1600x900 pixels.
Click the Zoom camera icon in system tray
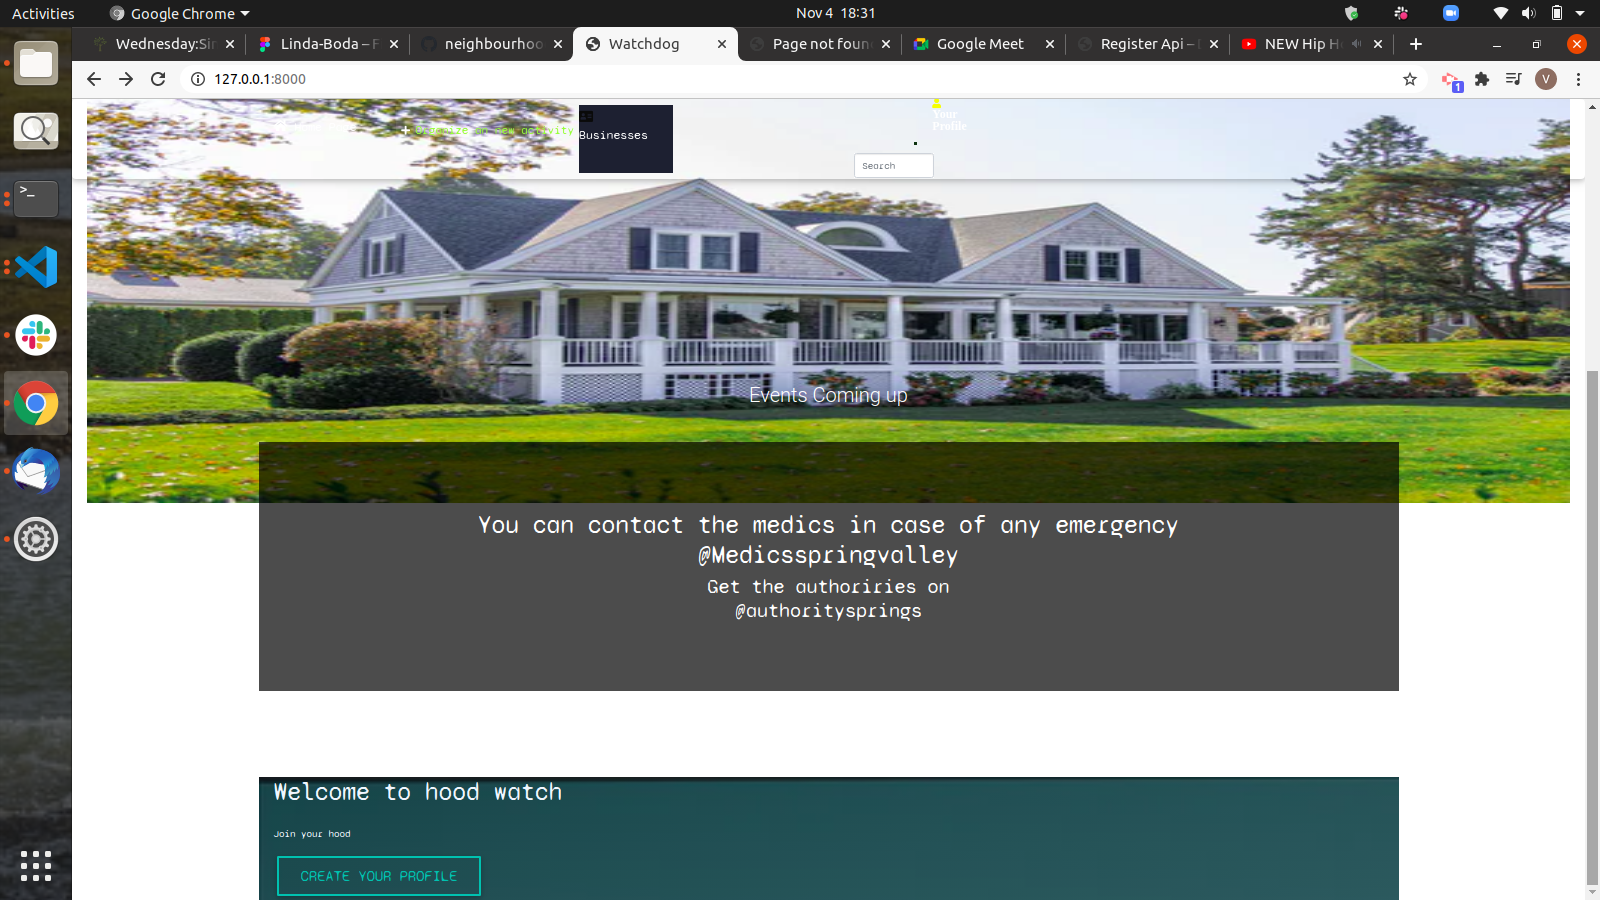point(1451,13)
